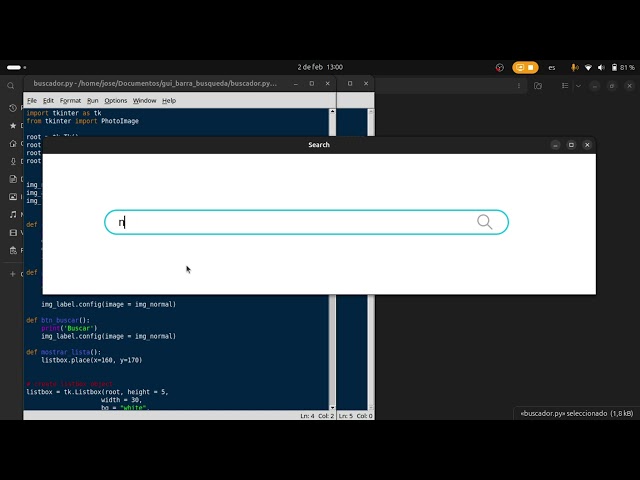
Task: Click the round tray app icon beside the recorder
Action: (x=500, y=67)
